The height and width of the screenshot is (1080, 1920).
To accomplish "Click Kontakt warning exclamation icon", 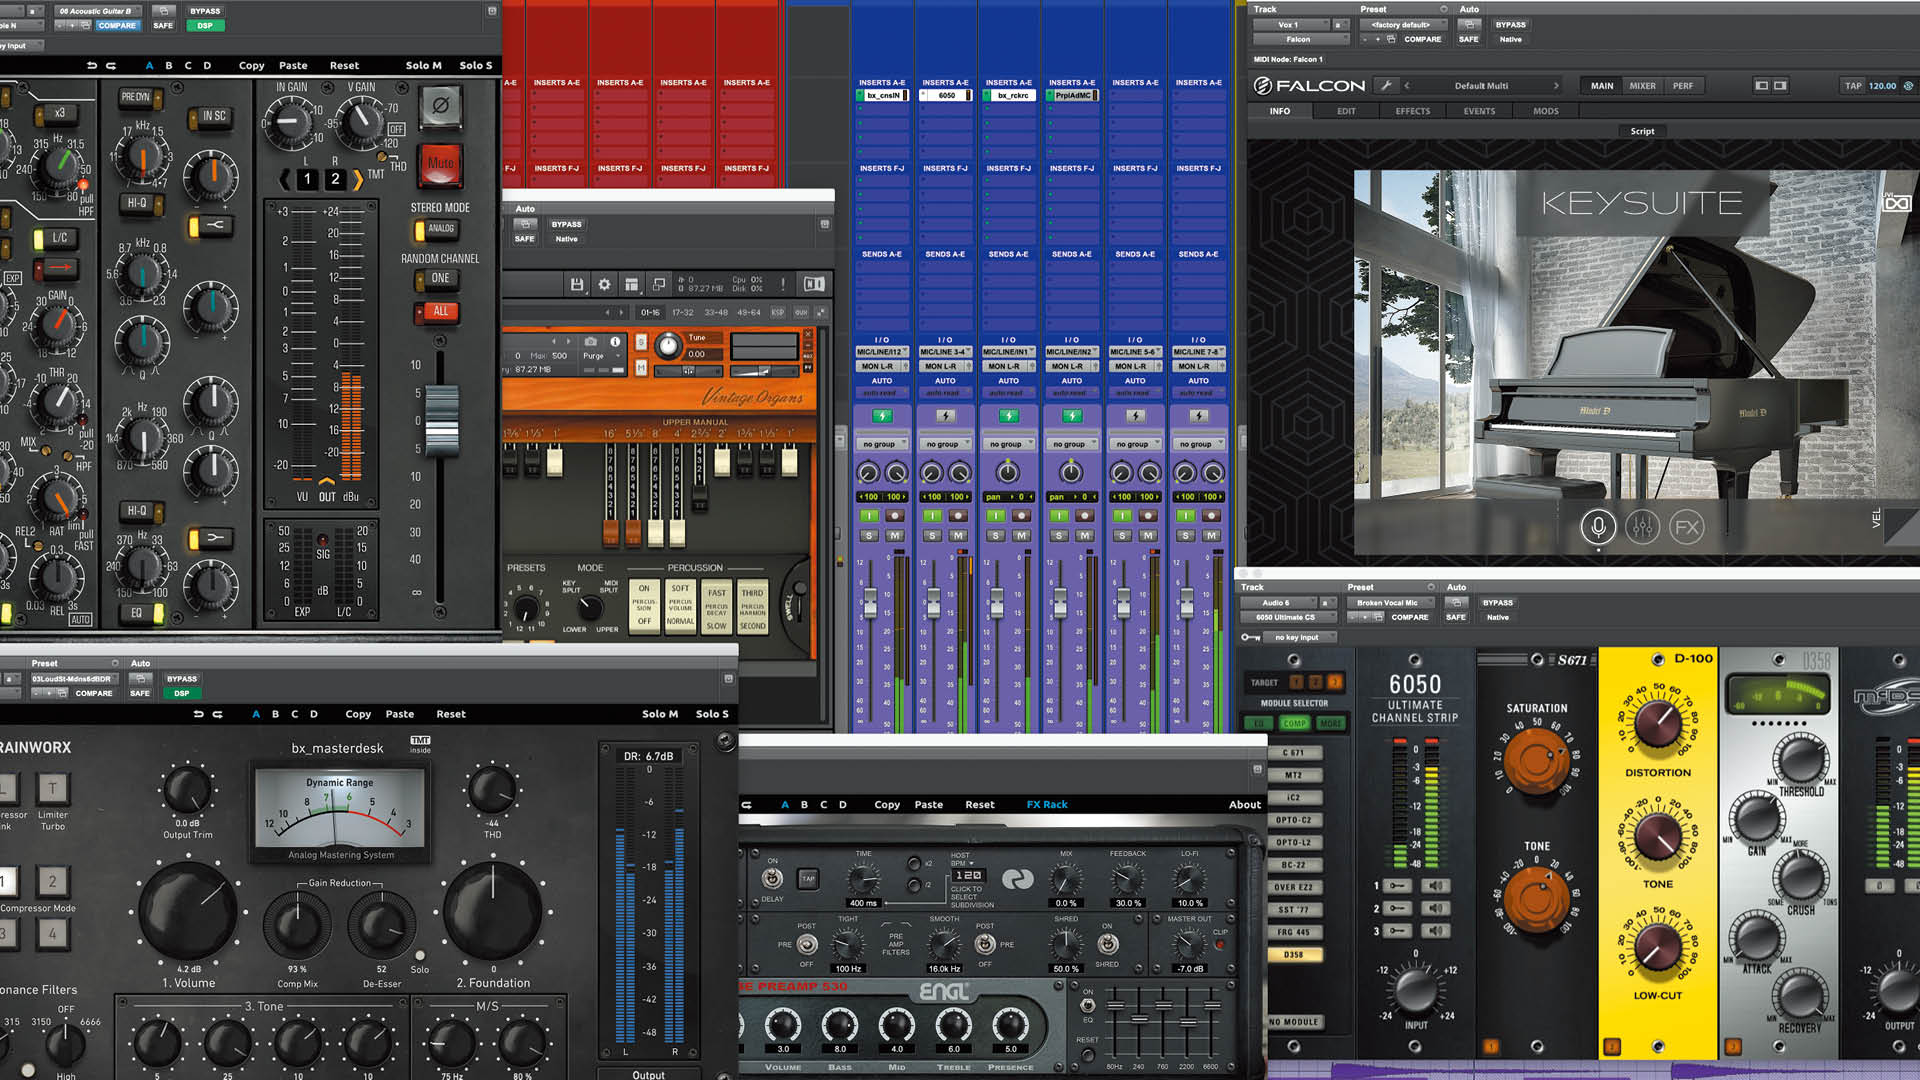I will click(x=782, y=285).
